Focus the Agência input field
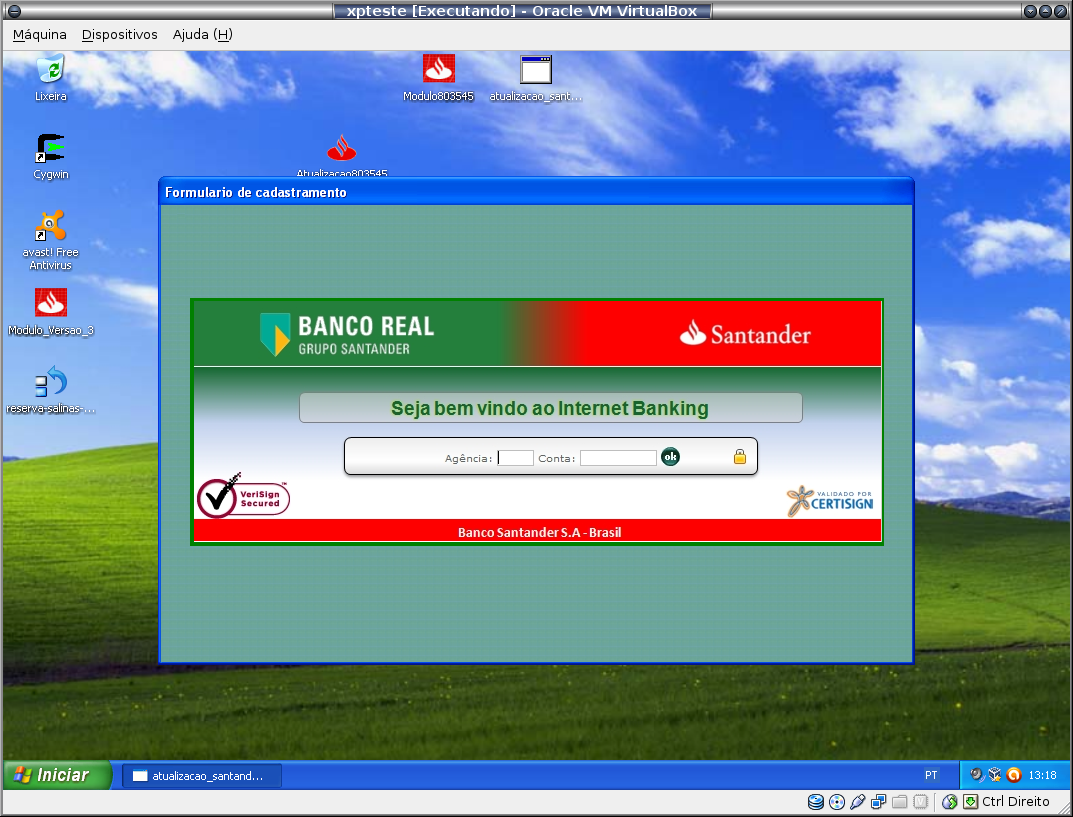 515,458
